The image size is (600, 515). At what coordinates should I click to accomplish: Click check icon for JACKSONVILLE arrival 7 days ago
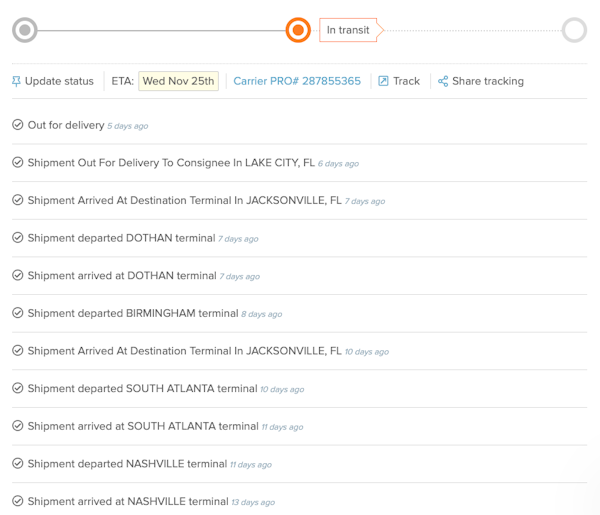18,200
